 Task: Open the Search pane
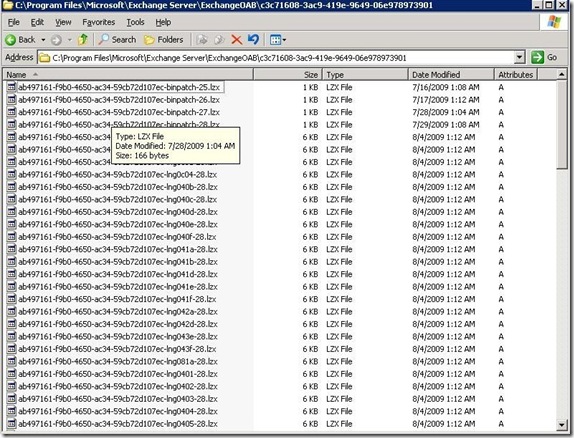tap(118, 40)
